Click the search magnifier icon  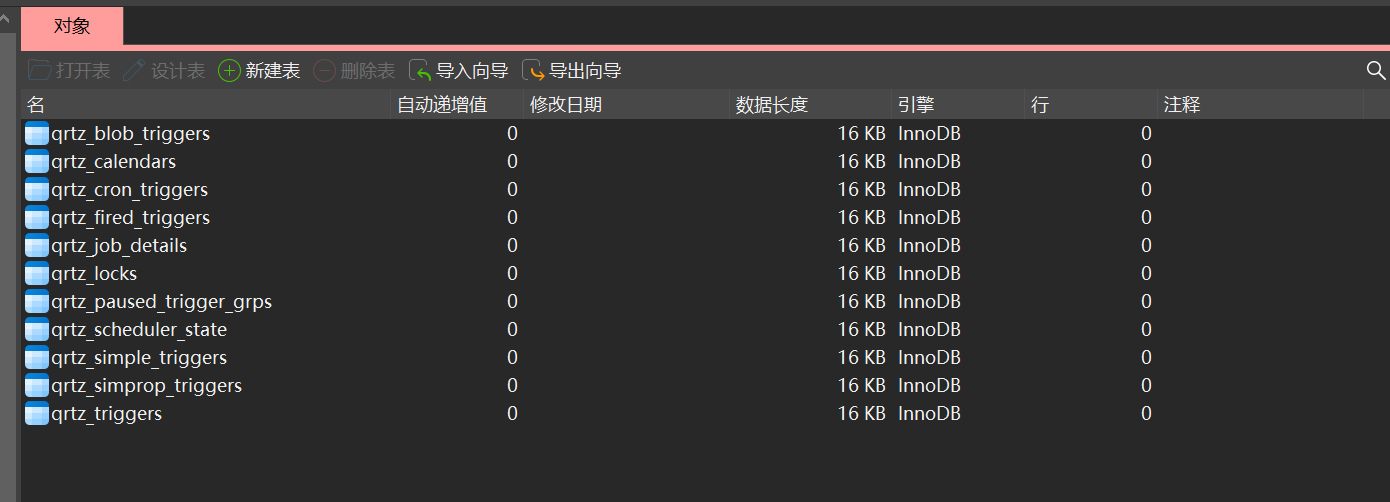pos(1376,70)
